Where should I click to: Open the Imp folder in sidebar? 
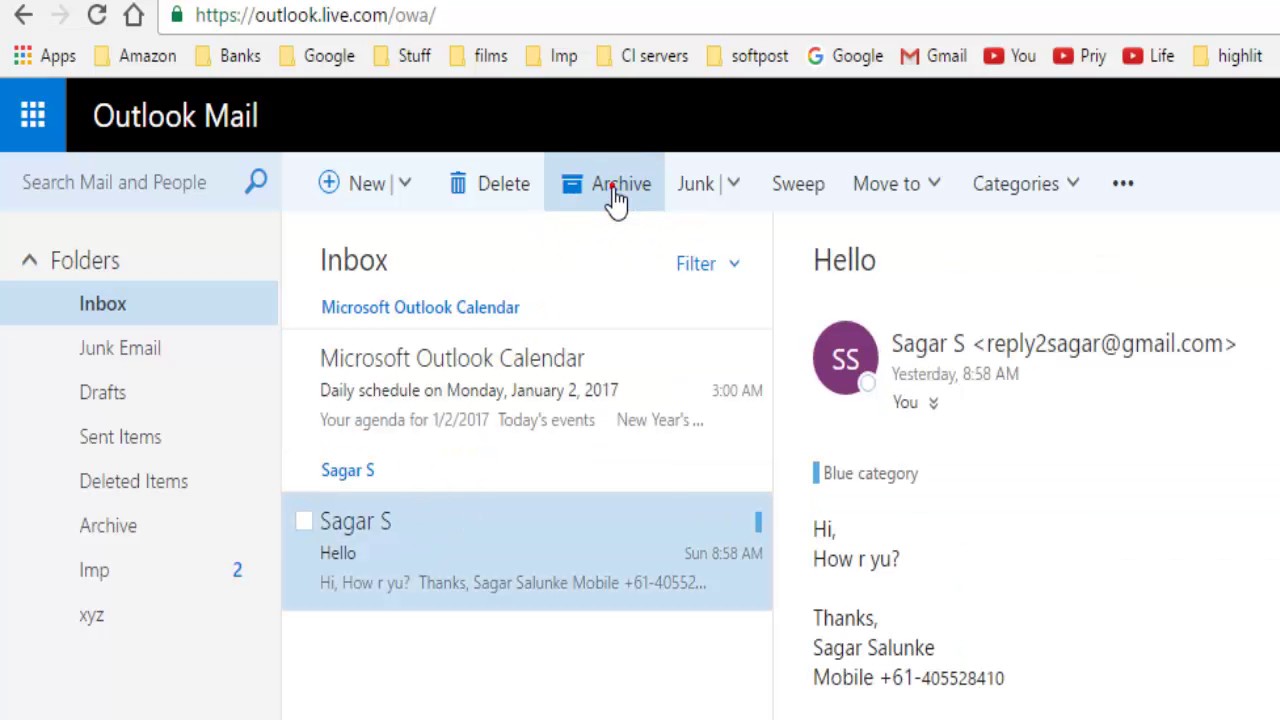[x=94, y=570]
